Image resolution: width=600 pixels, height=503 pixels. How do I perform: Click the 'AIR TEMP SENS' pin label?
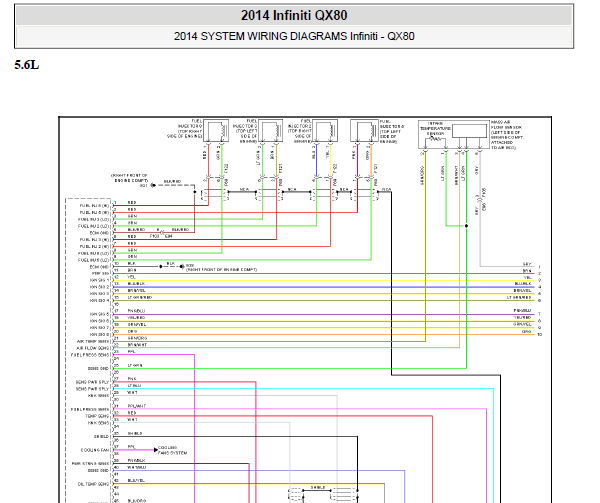(x=93, y=341)
